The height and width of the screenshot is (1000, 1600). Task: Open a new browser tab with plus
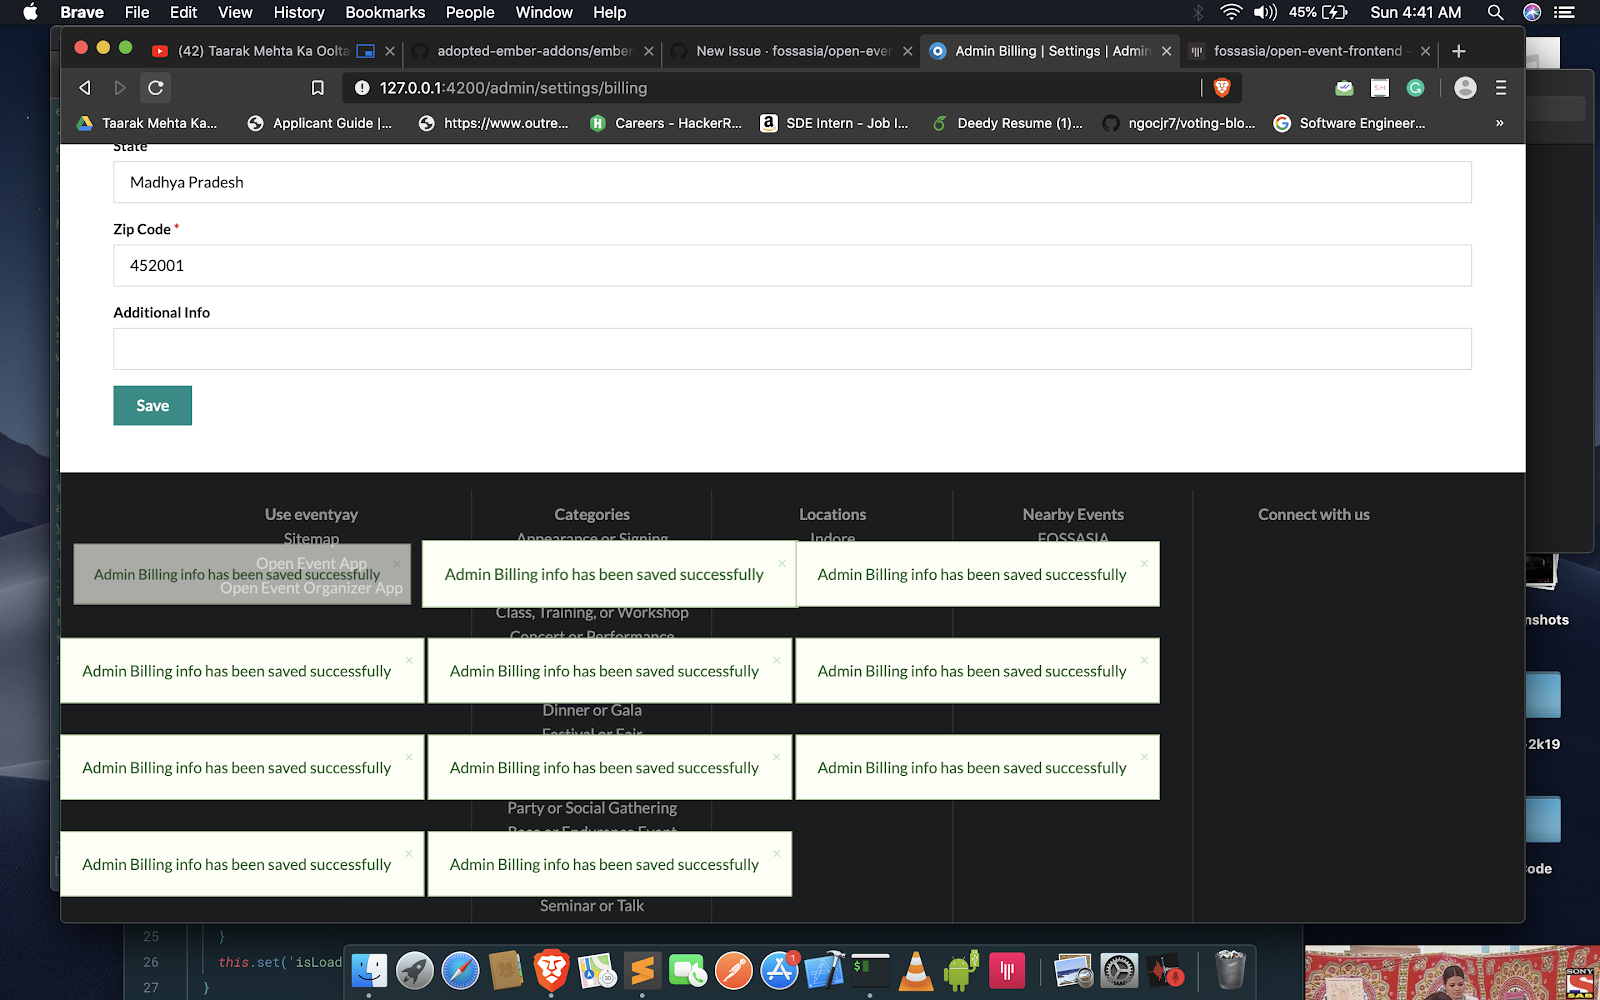[x=1459, y=51]
